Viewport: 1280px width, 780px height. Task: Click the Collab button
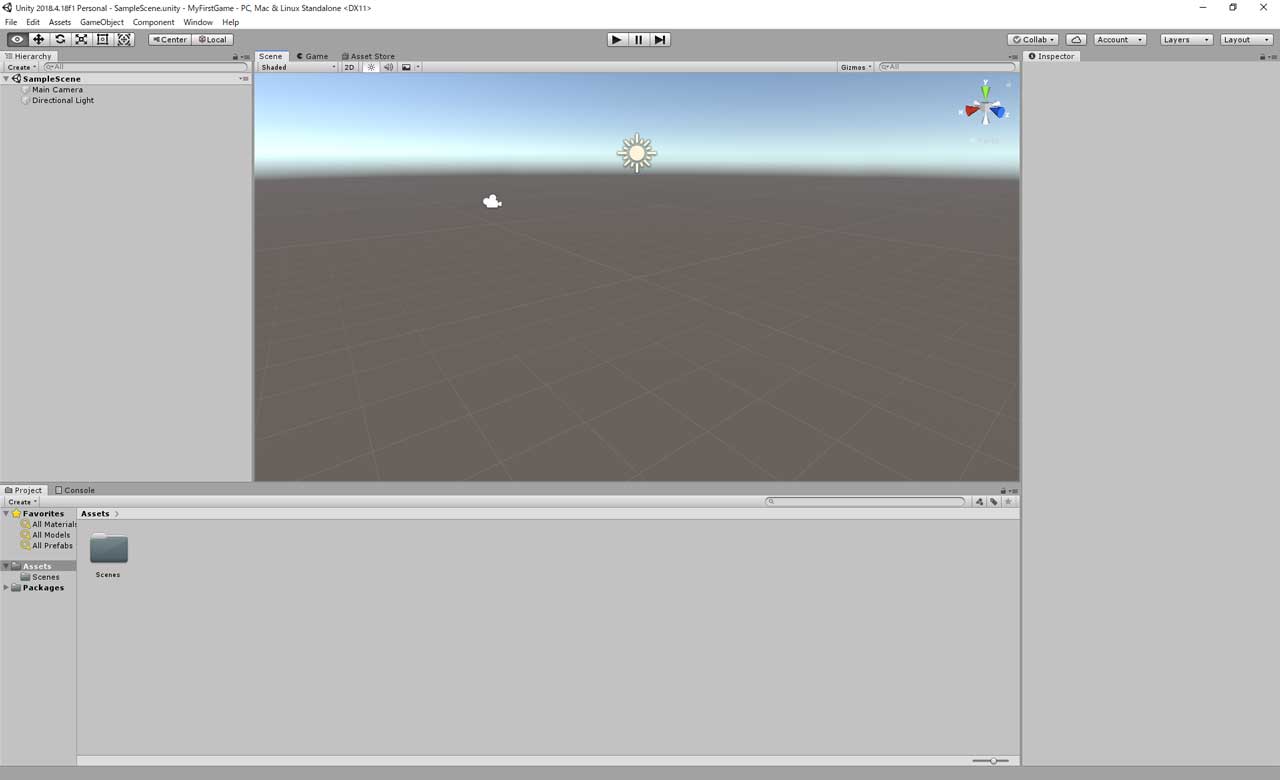[1033, 40]
